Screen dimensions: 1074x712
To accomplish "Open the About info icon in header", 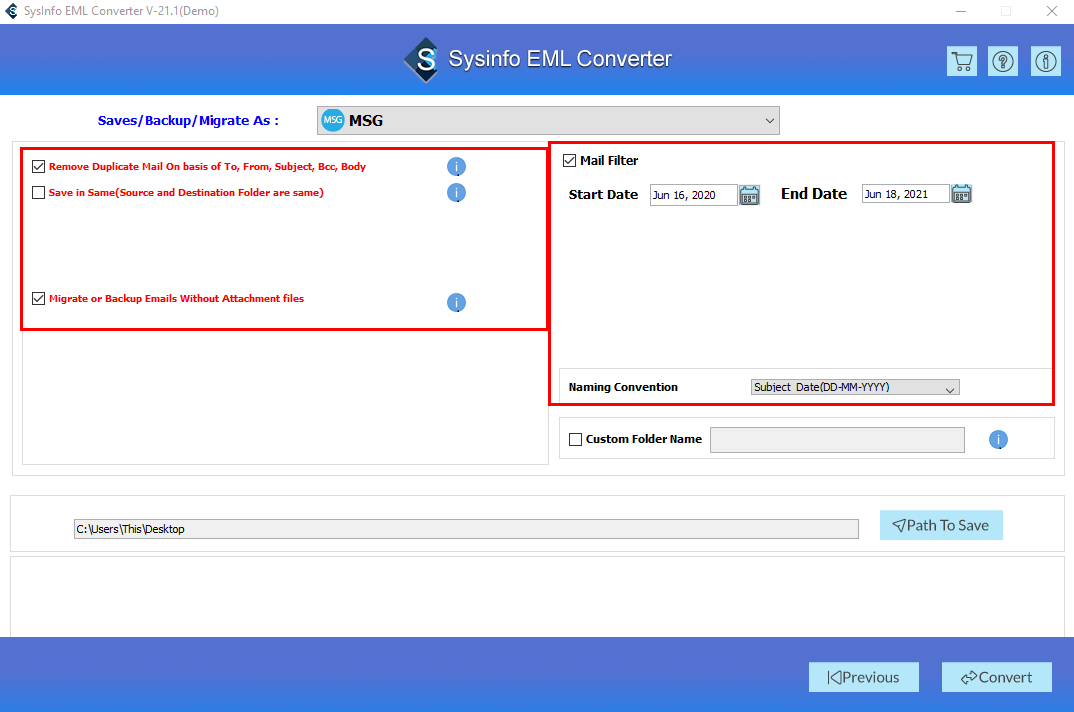I will point(1044,60).
